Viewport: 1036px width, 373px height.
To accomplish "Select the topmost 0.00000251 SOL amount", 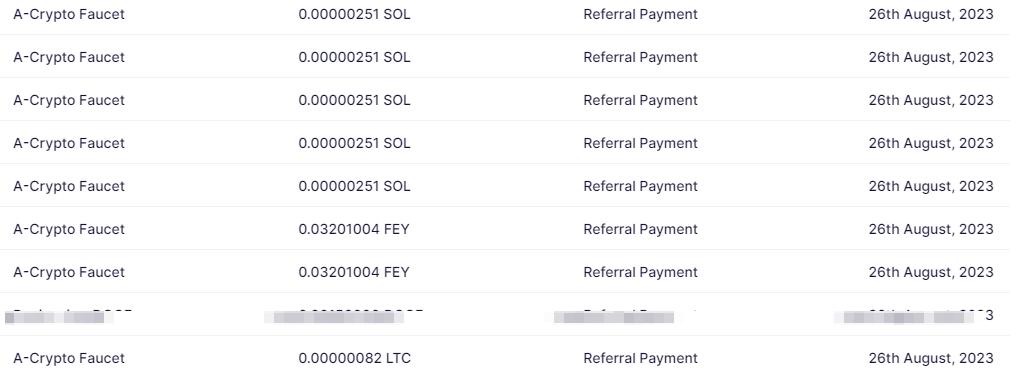I will [x=354, y=15].
